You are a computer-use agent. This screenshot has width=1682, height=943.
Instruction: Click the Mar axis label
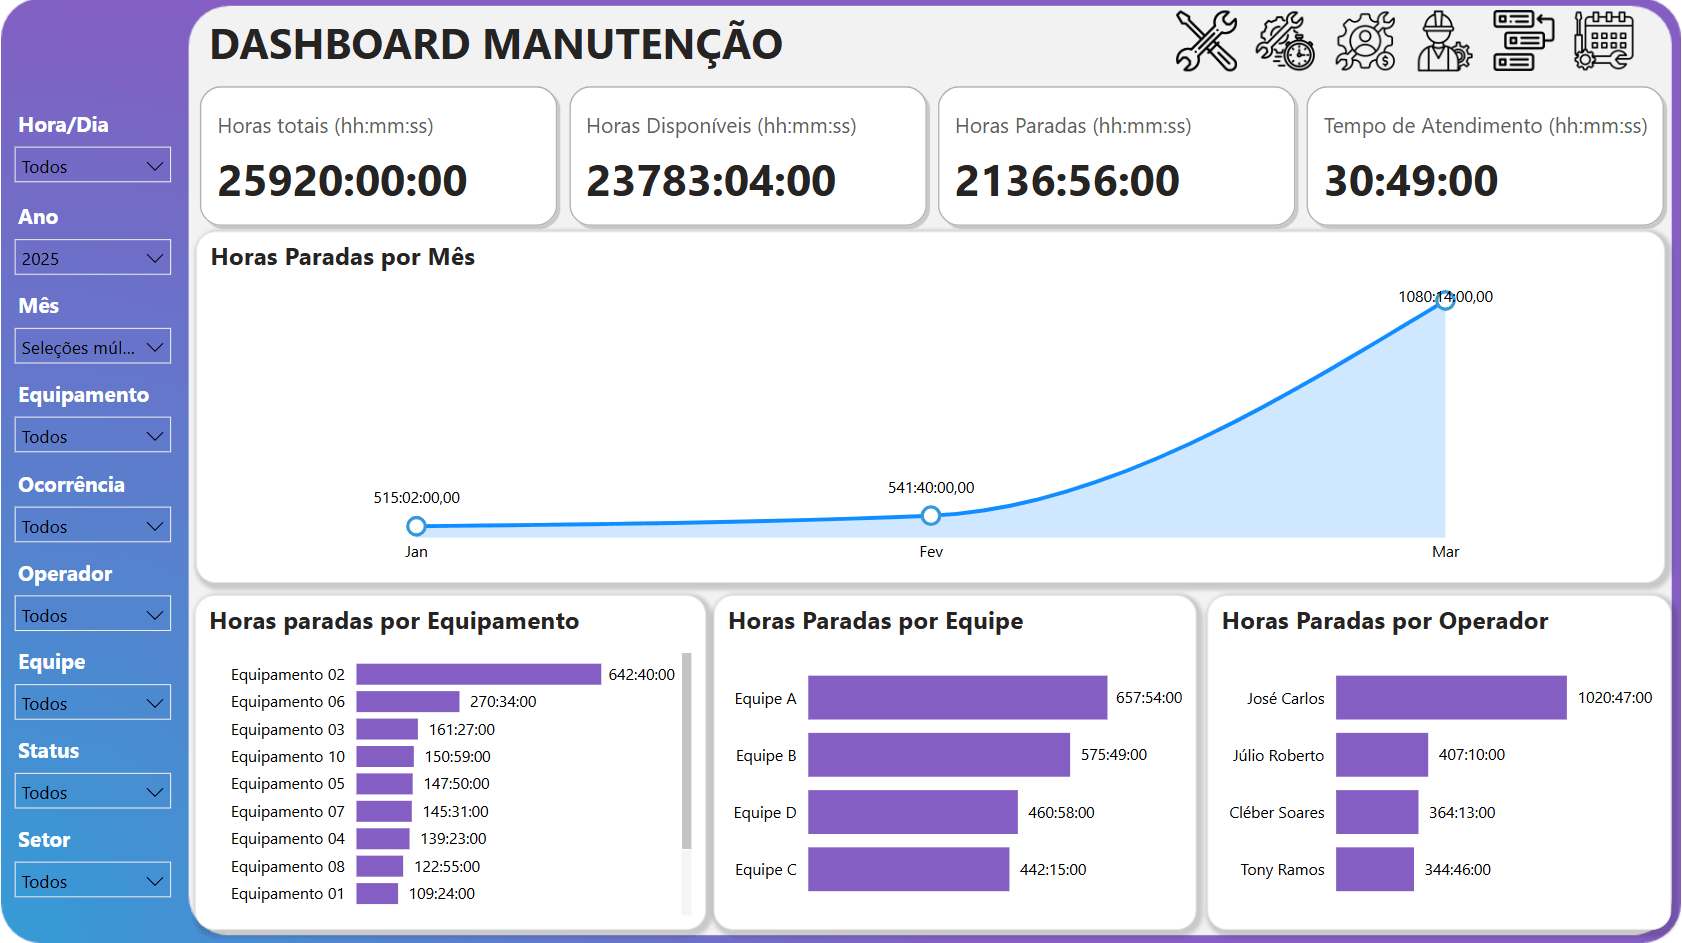[x=1445, y=552]
